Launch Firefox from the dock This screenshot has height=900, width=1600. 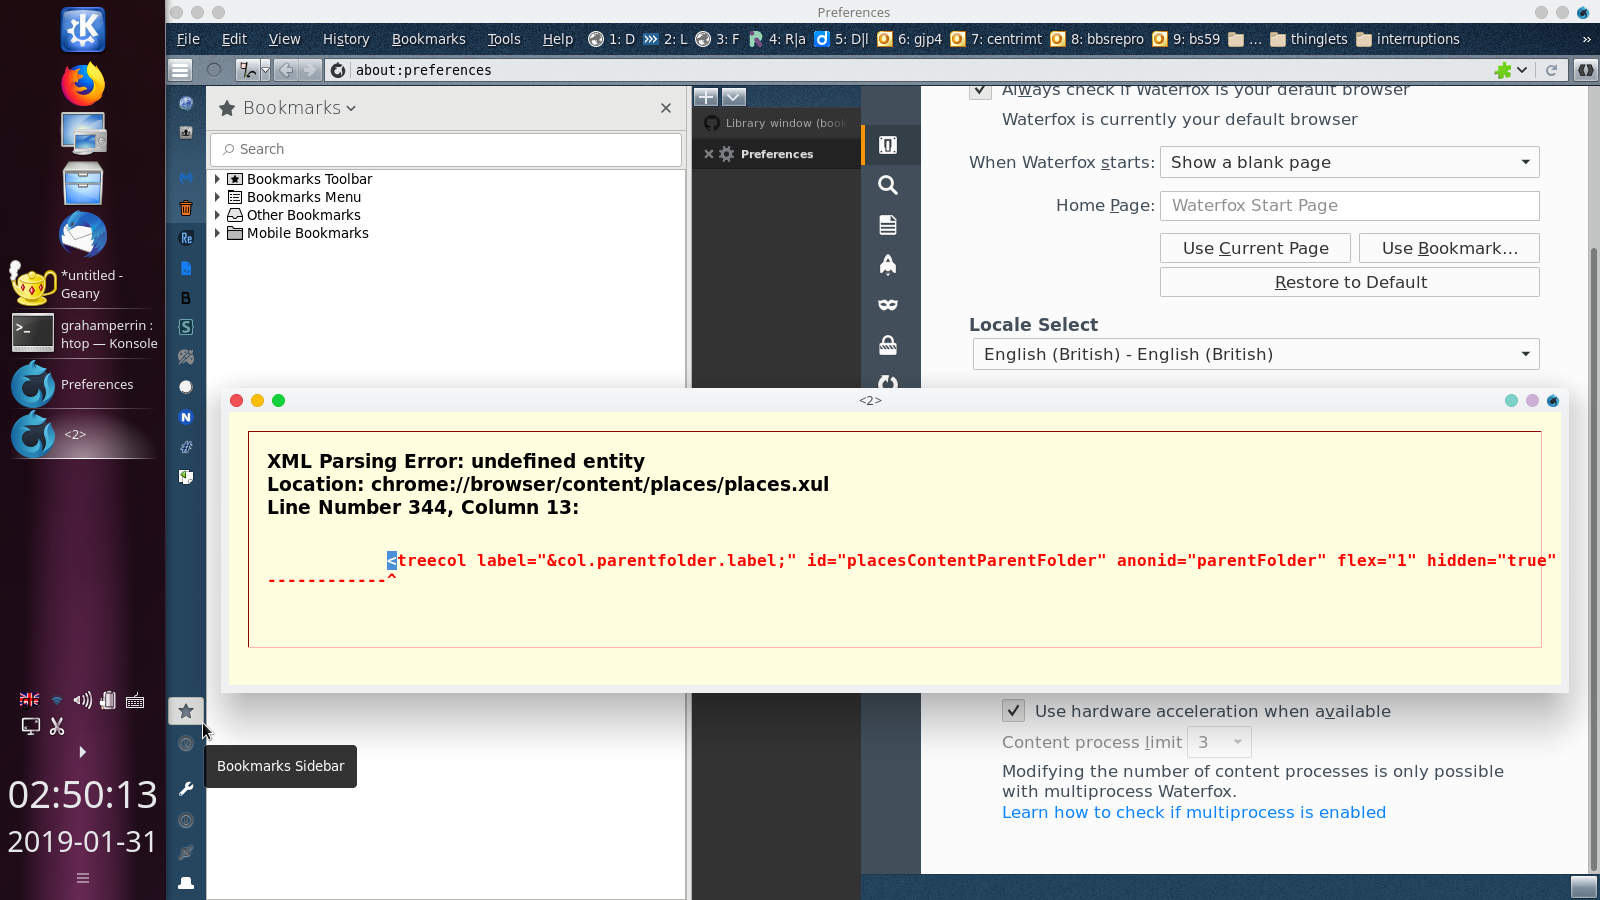(x=83, y=83)
